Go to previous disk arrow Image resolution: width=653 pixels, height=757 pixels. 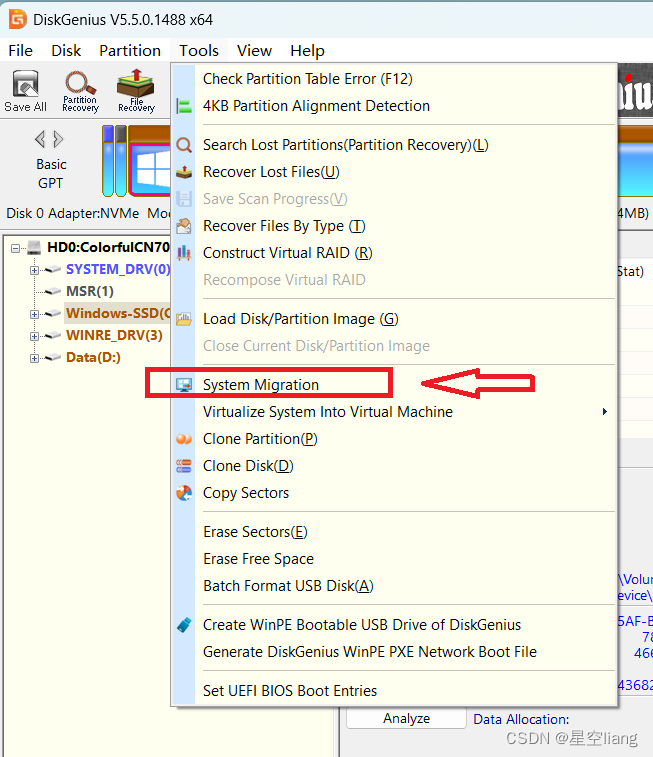pyautogui.click(x=40, y=140)
